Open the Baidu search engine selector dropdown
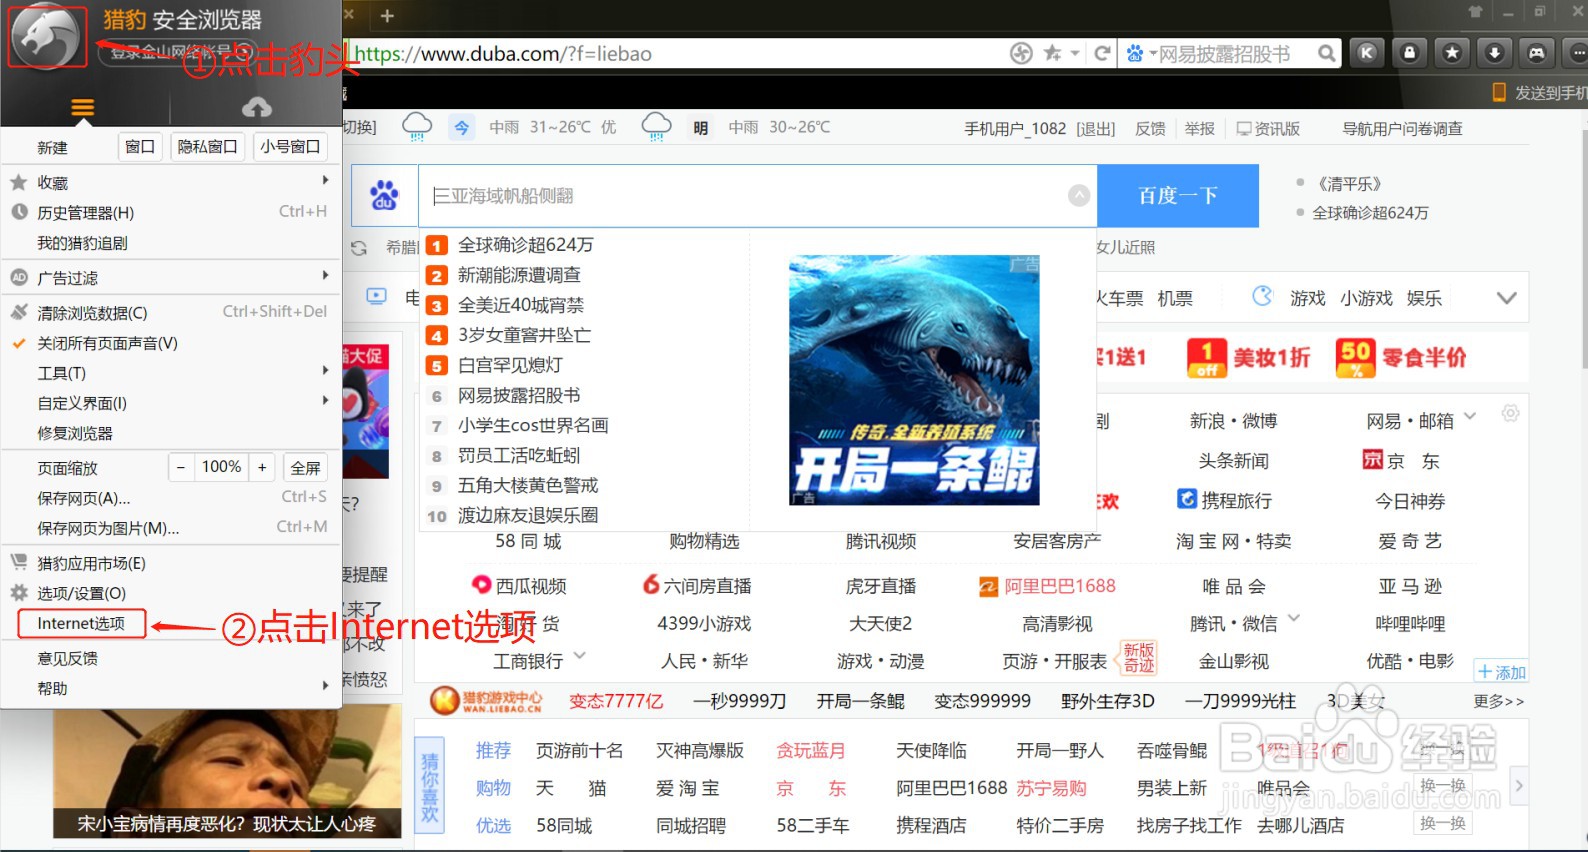 pyautogui.click(x=1141, y=54)
